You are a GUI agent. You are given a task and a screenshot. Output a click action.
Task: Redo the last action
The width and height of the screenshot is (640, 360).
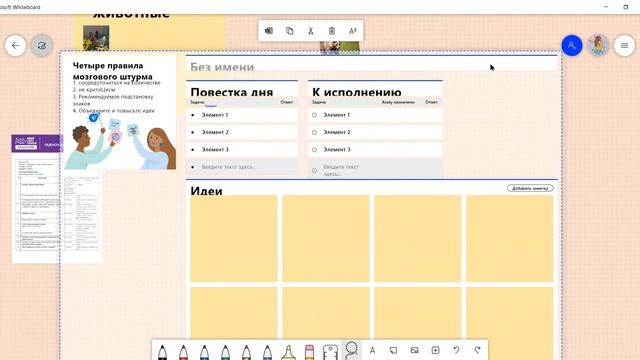click(x=477, y=350)
